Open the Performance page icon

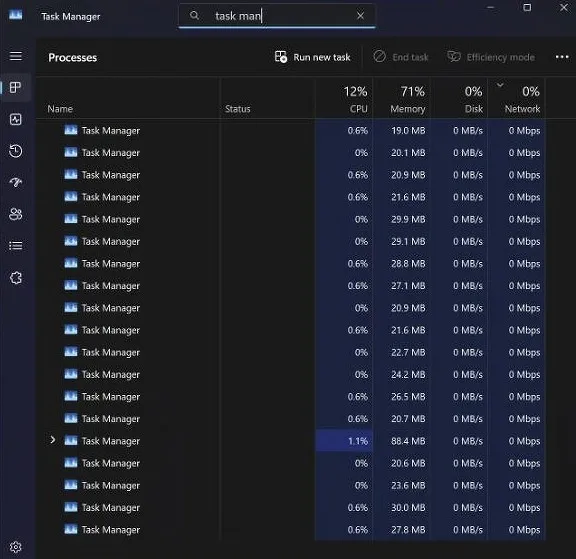(15, 119)
